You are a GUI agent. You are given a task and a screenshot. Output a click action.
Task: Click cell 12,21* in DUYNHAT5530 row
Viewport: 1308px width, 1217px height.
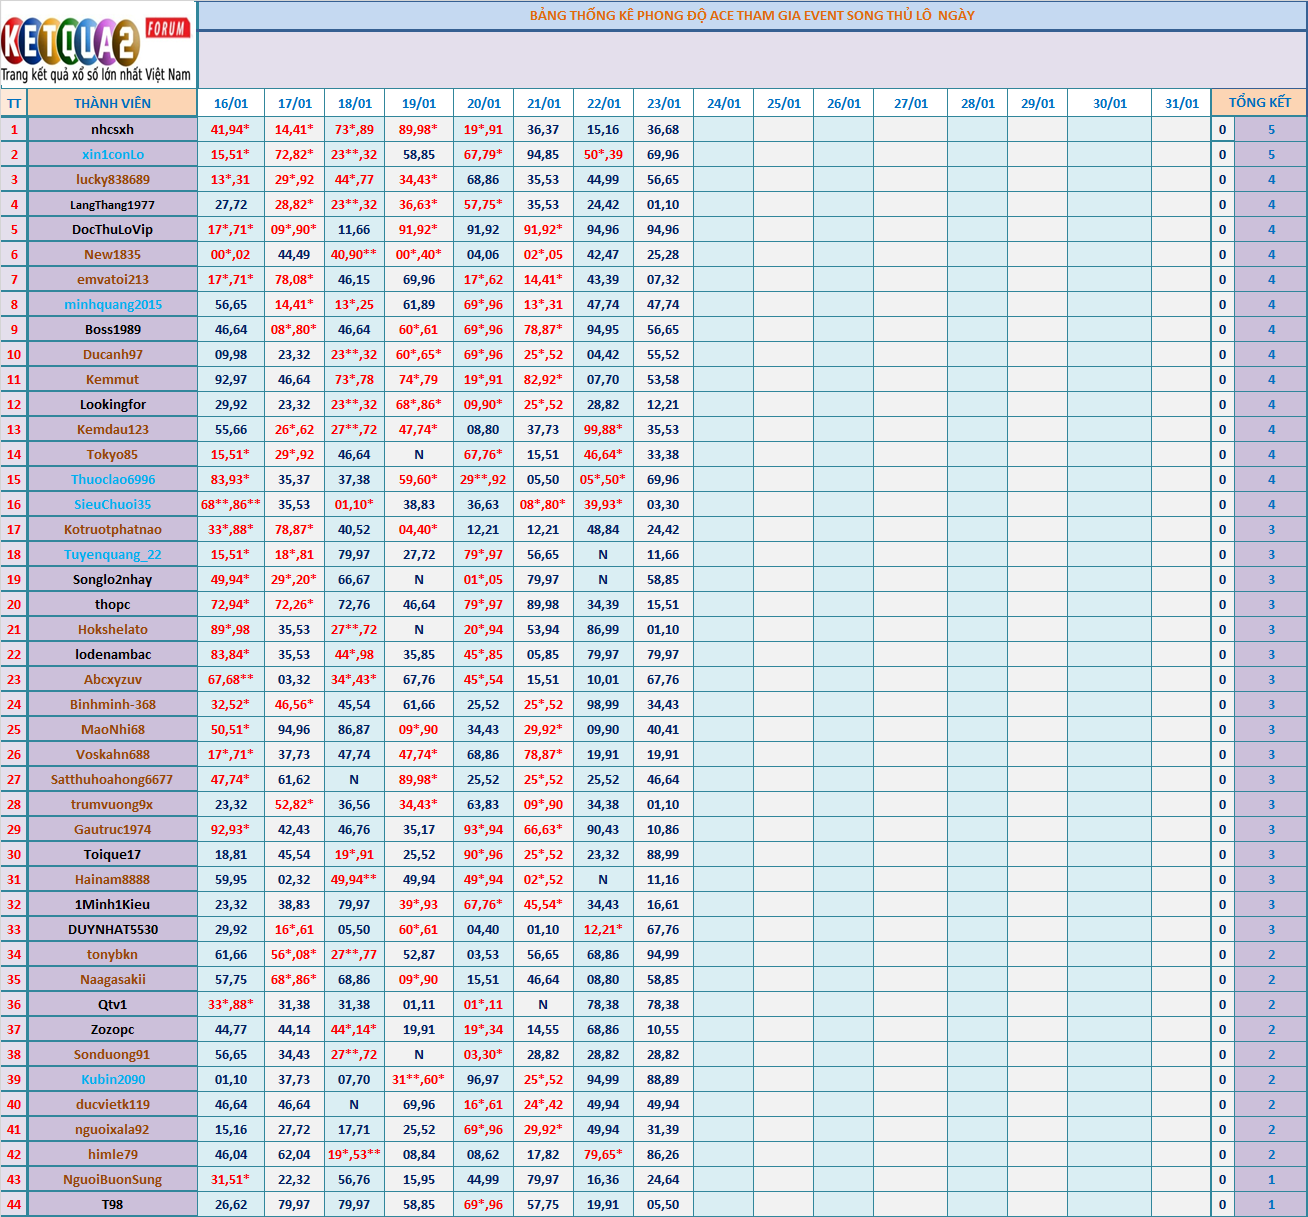pyautogui.click(x=603, y=929)
